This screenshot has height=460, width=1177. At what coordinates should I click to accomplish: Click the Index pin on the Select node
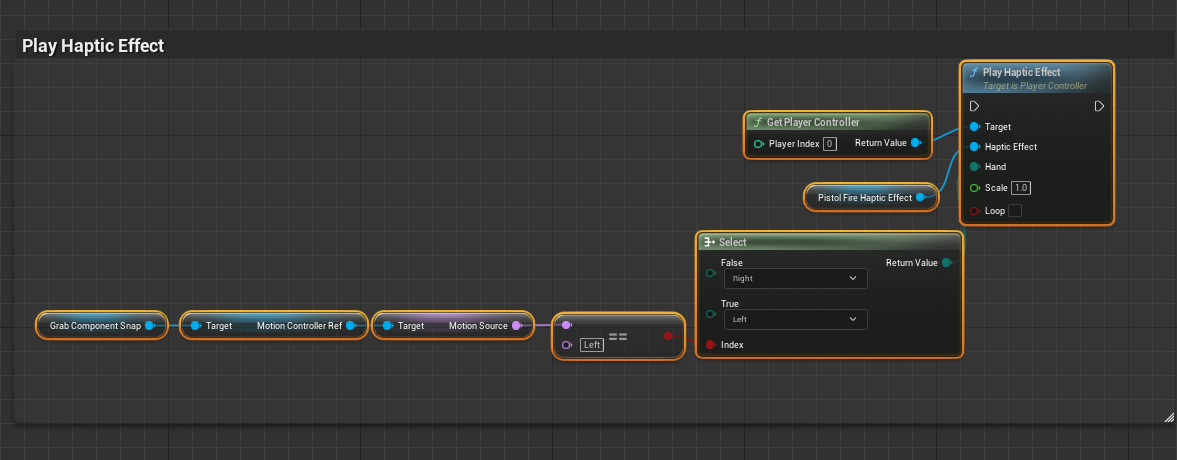click(710, 345)
